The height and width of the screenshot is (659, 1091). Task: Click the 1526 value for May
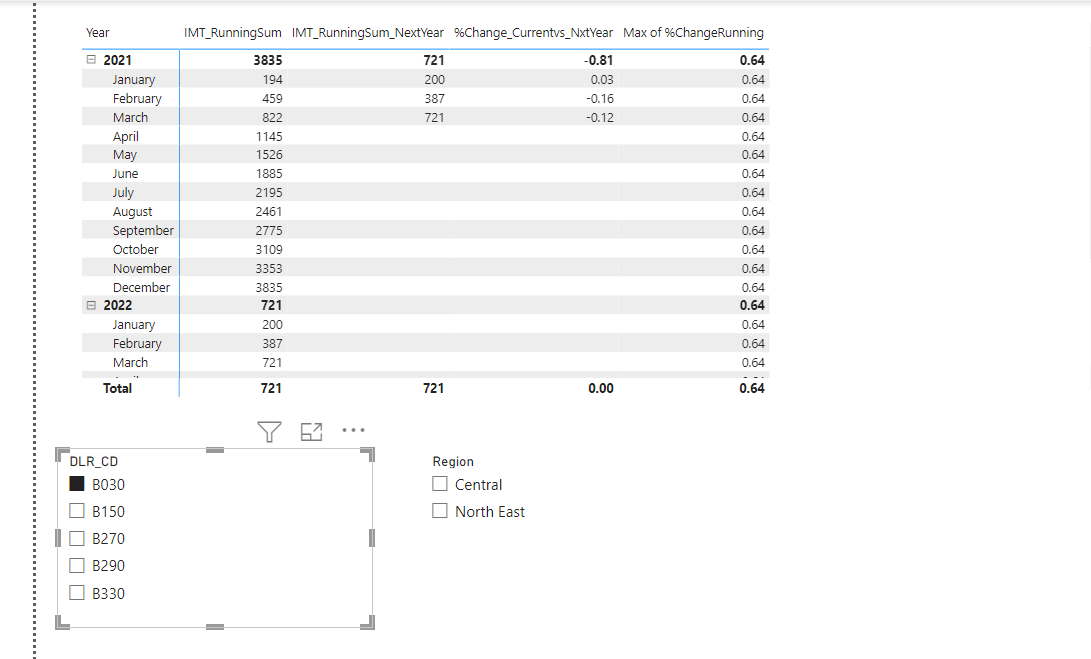point(269,154)
